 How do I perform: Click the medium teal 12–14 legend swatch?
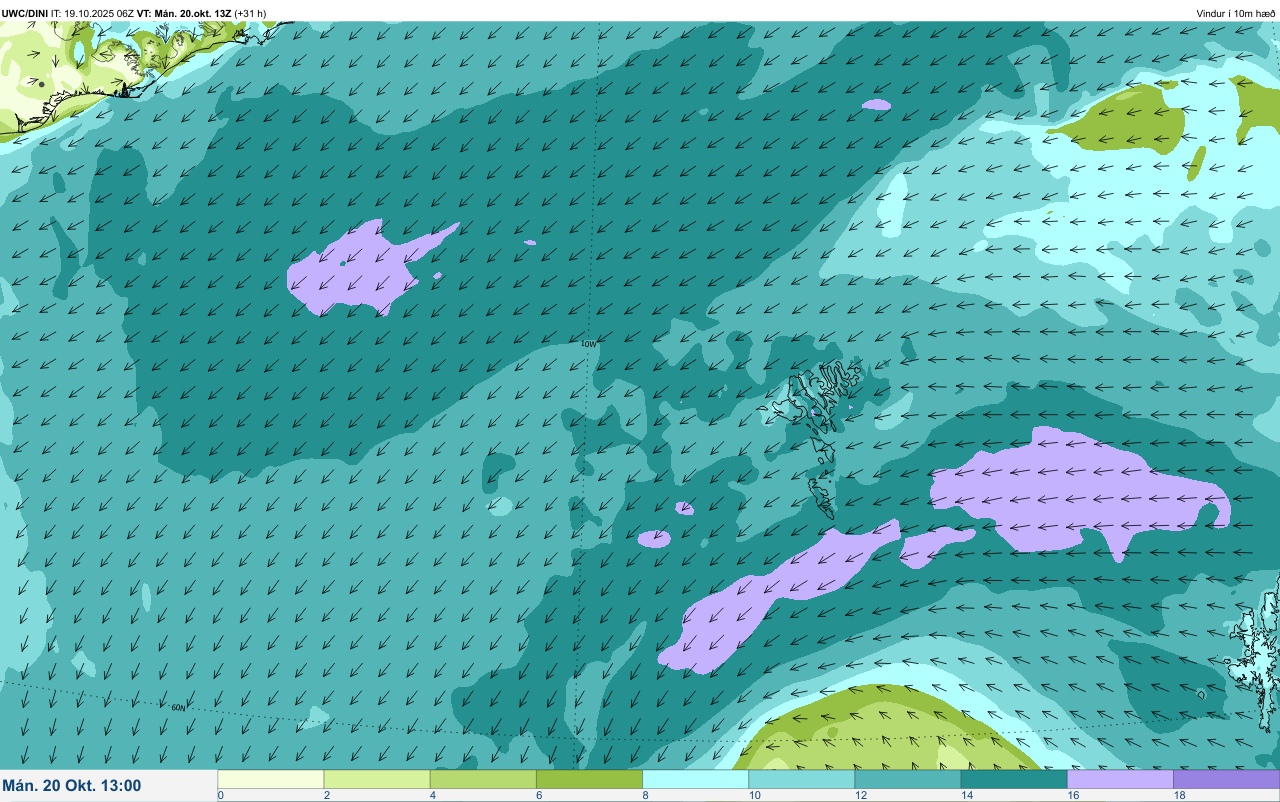tap(907, 779)
